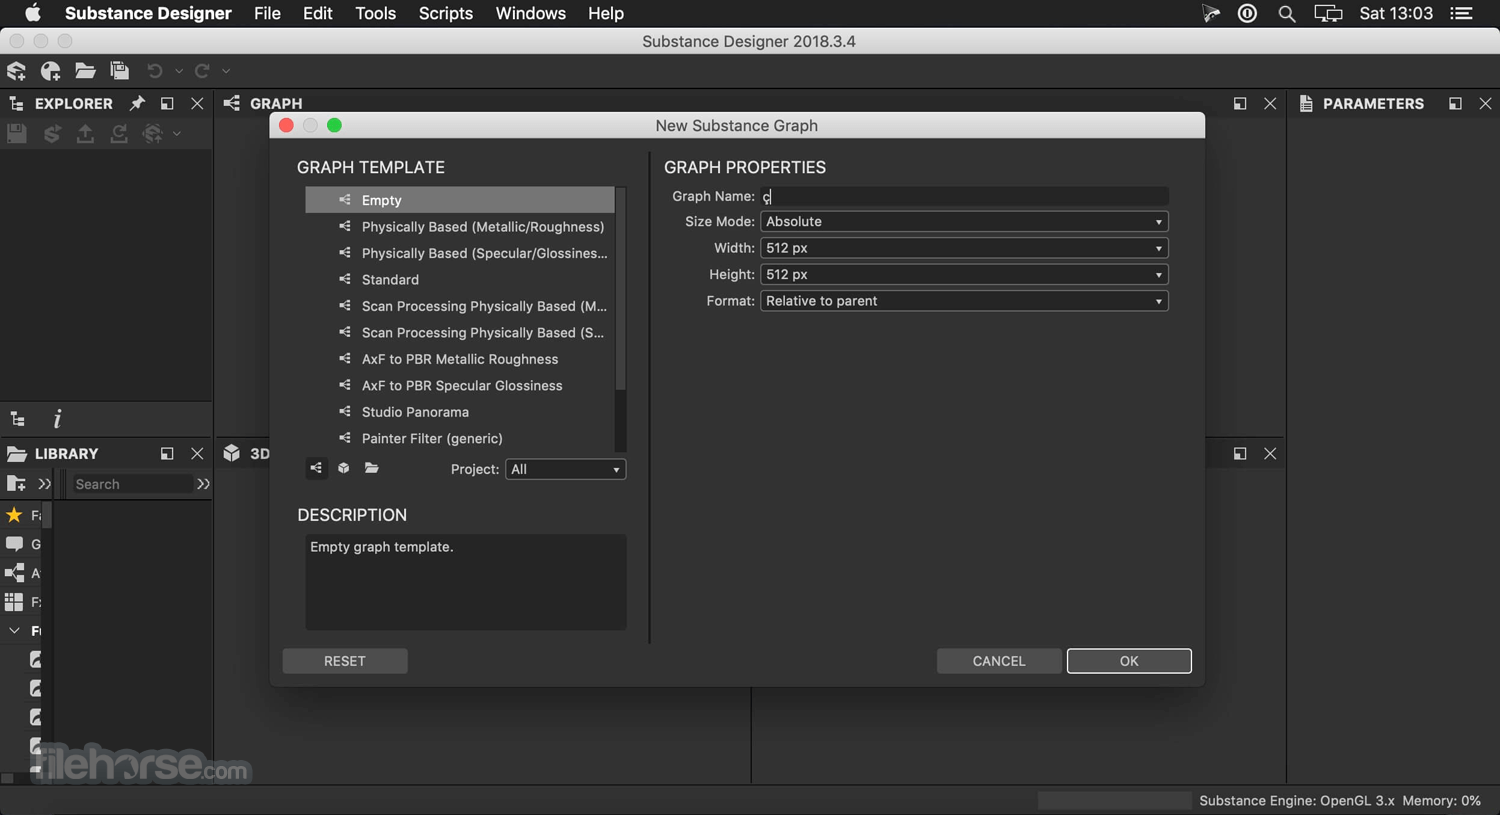
Task: Toggle the graph filter icon below the template list
Action: click(316, 468)
